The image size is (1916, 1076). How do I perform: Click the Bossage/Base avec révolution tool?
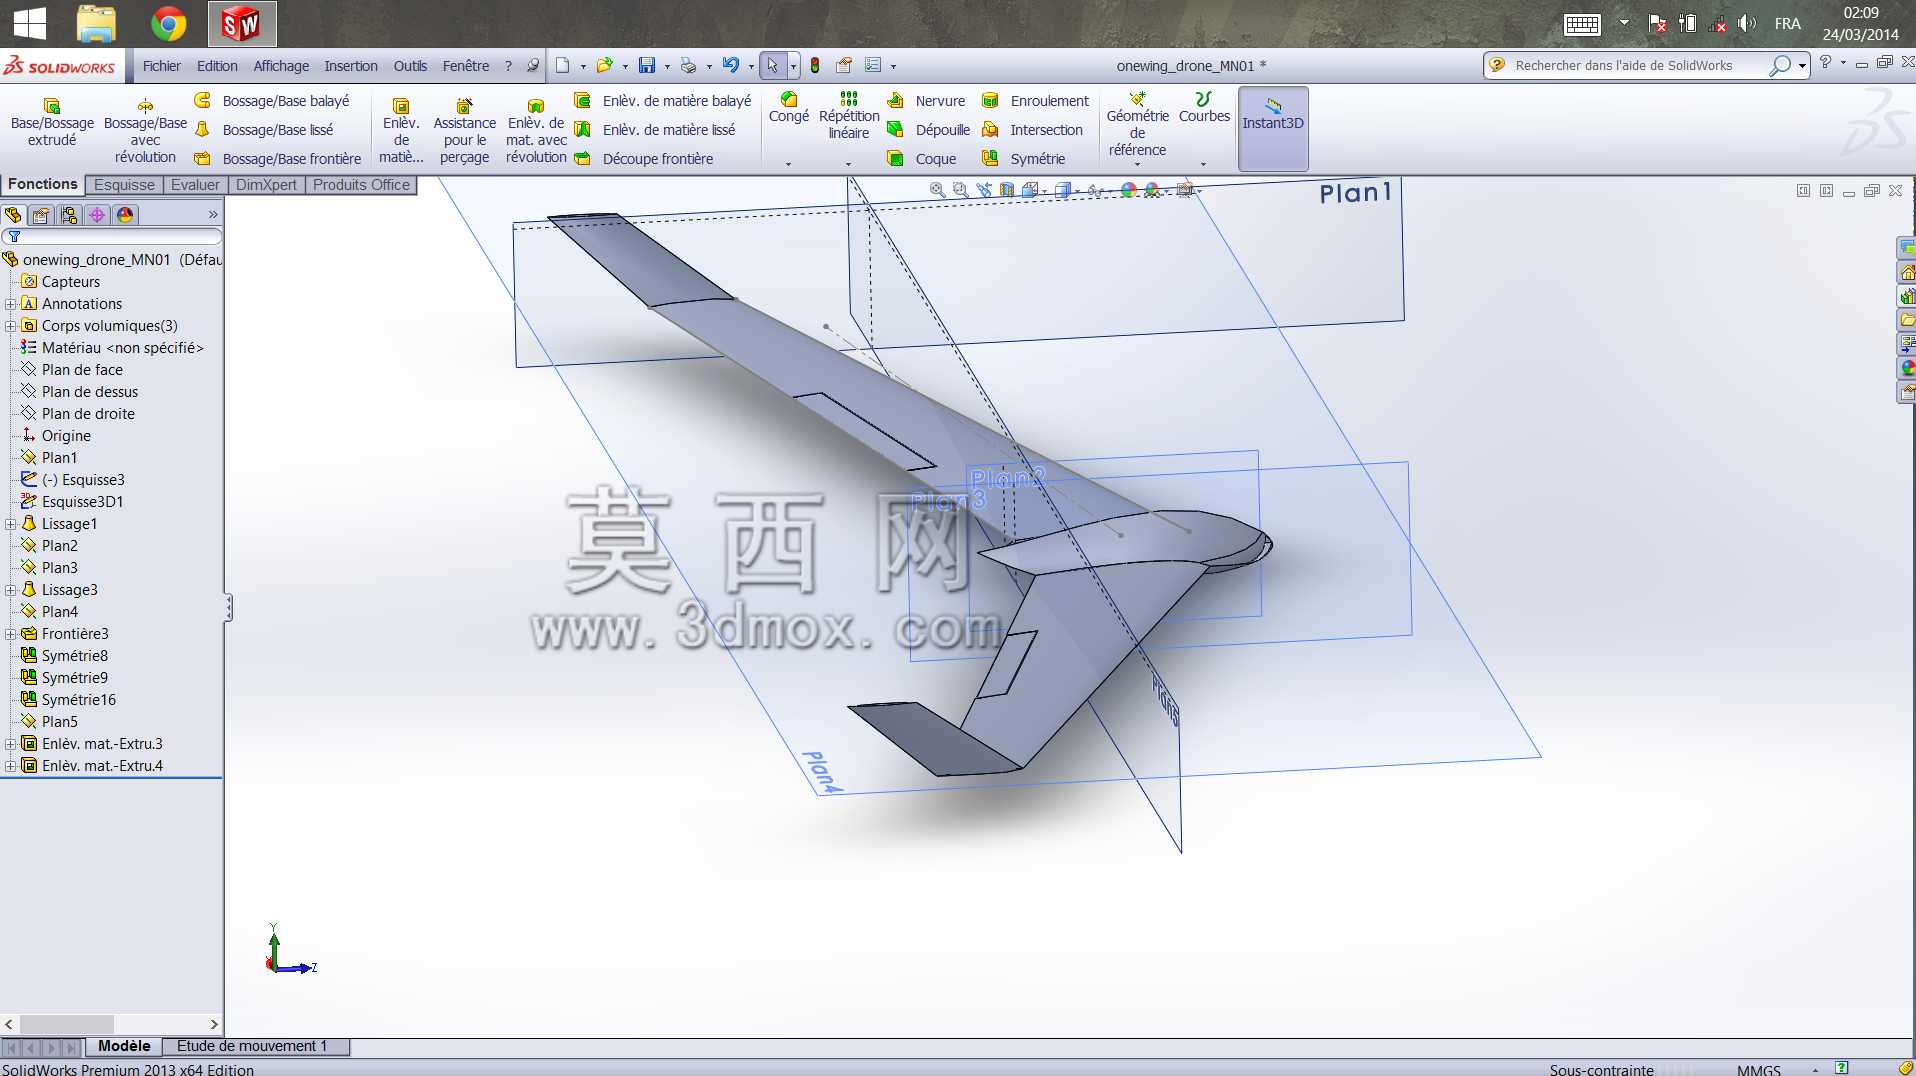click(x=145, y=131)
